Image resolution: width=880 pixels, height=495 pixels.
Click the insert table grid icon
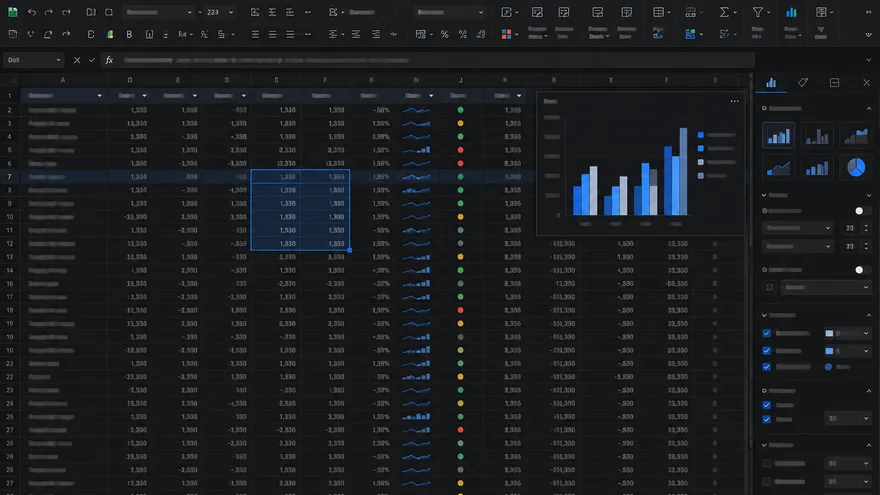pos(658,12)
